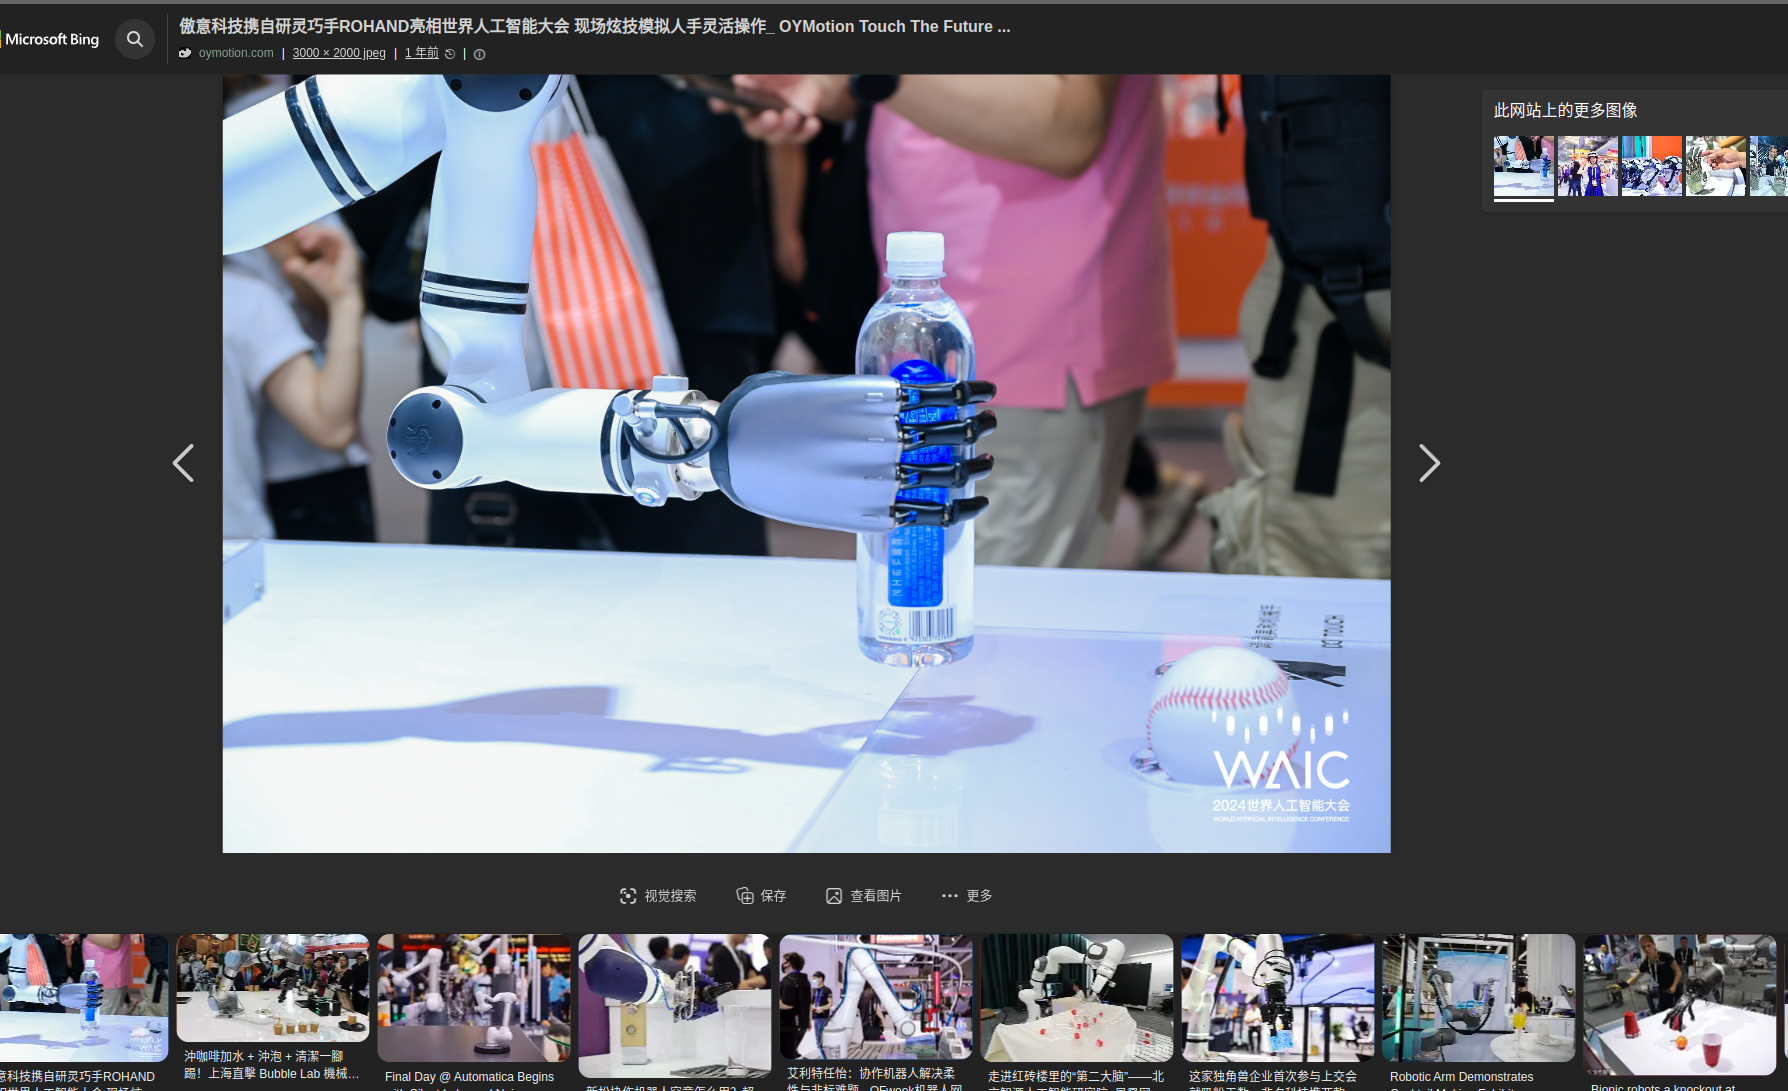1788x1091 pixels.
Task: Show the previous image with left arrow
Action: (183, 463)
